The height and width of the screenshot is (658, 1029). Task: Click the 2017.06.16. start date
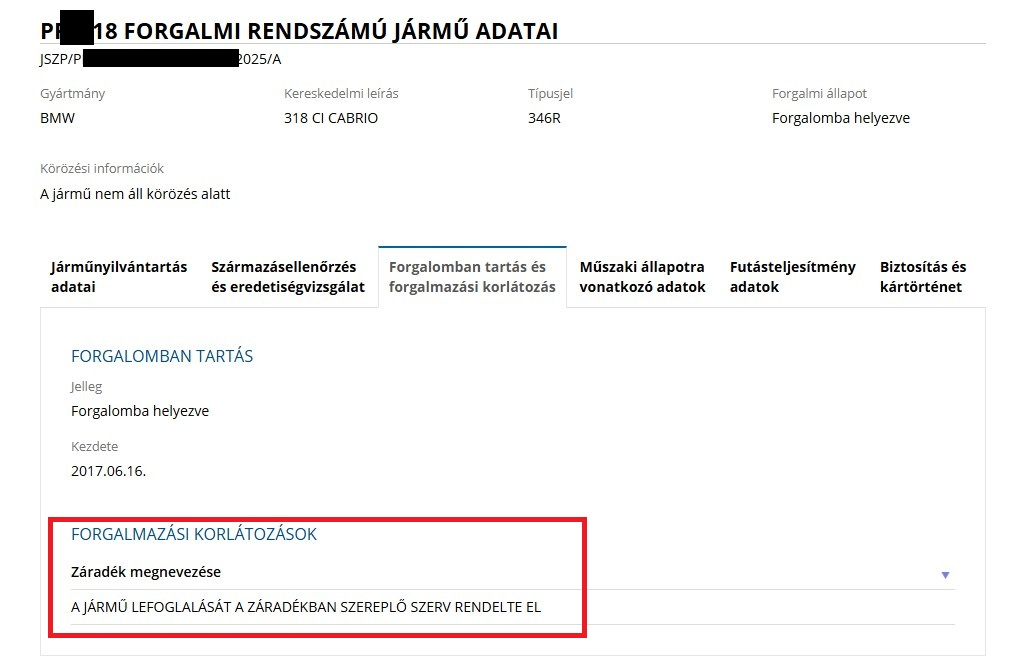[x=108, y=470]
